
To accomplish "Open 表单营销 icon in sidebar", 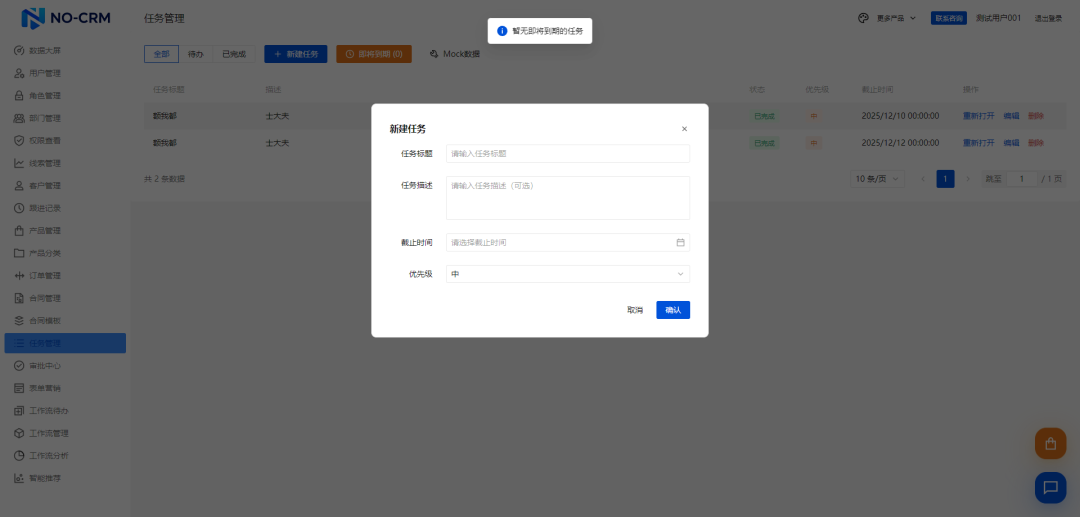I will coord(19,388).
